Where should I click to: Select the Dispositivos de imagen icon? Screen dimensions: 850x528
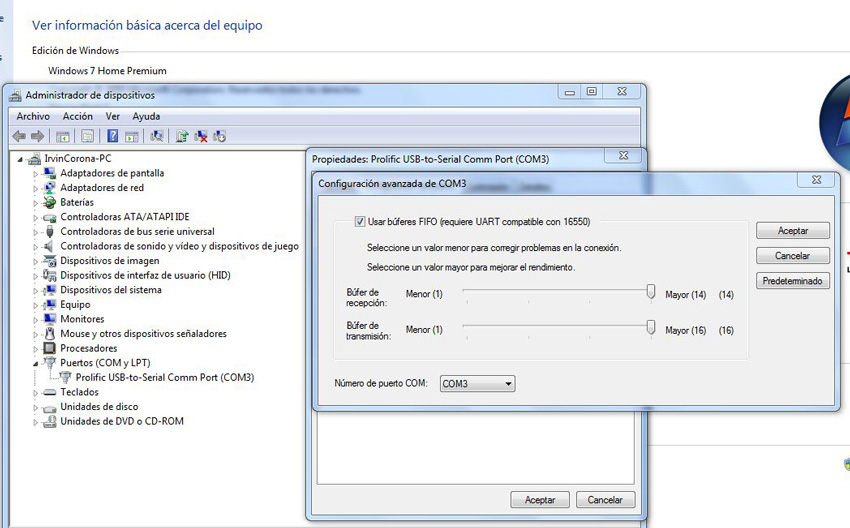(50, 261)
